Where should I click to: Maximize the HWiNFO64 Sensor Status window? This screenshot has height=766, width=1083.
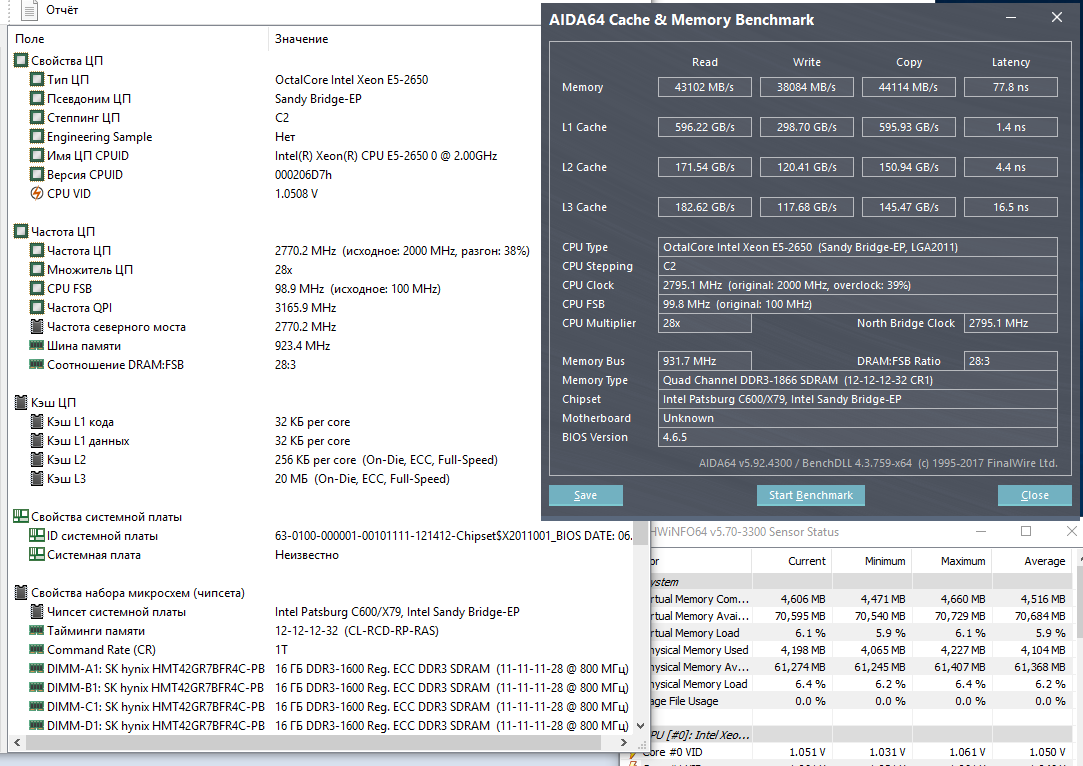coord(1026,531)
